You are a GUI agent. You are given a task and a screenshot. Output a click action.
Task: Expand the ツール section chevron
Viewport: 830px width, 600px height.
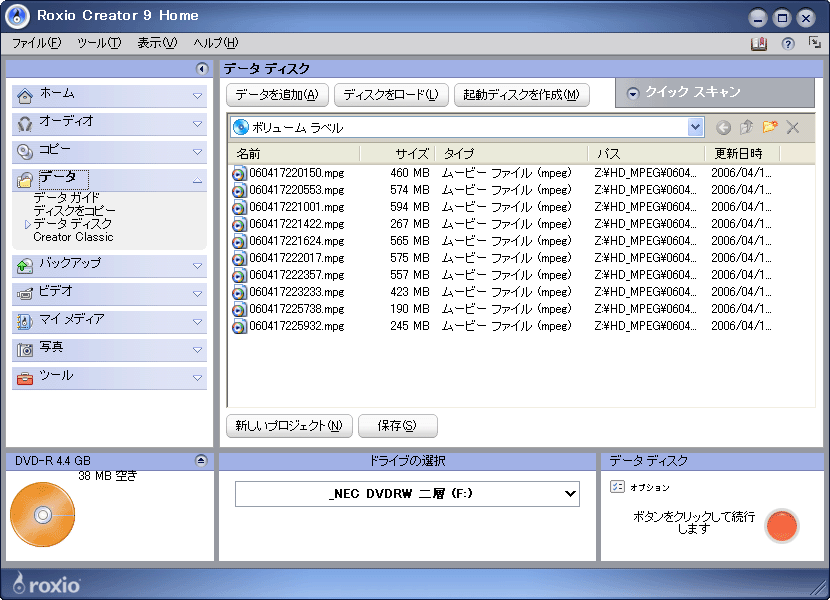pos(197,378)
